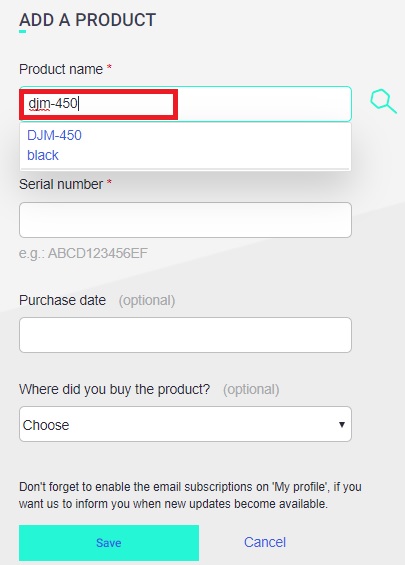This screenshot has width=405, height=565.
Task: Click the Product name label
Action: pos(61,69)
